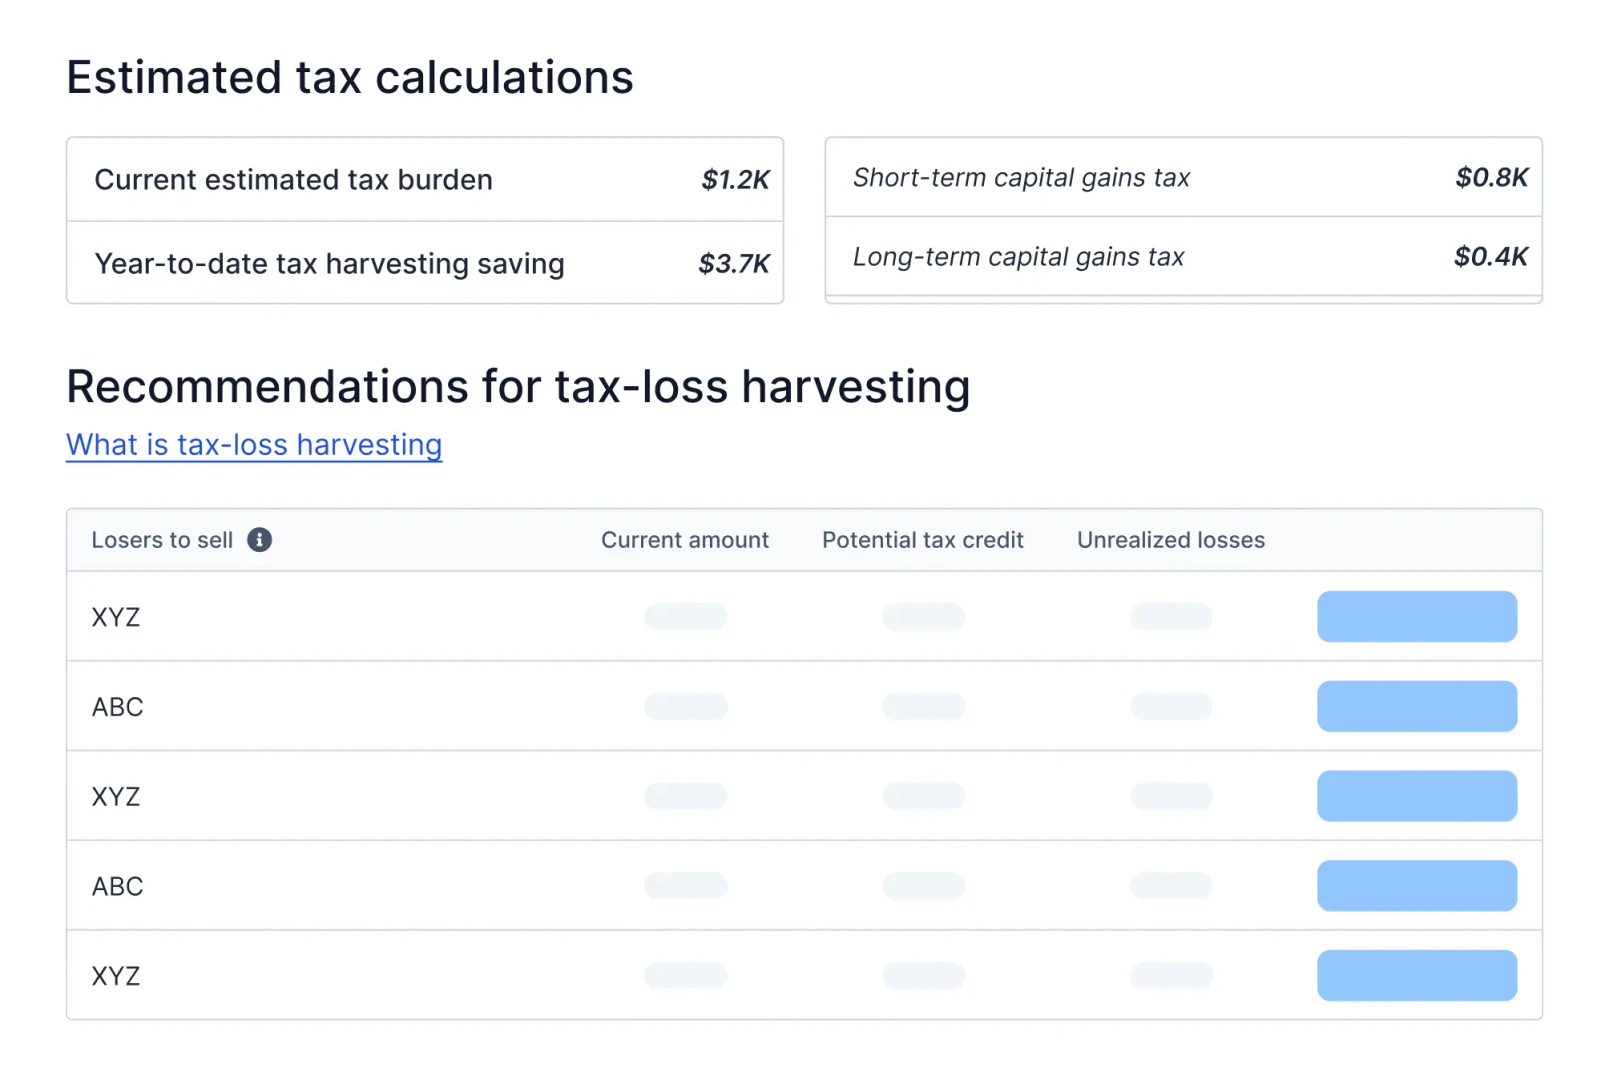
Task: Click the $0.8K short-term tax value
Action: click(1491, 178)
